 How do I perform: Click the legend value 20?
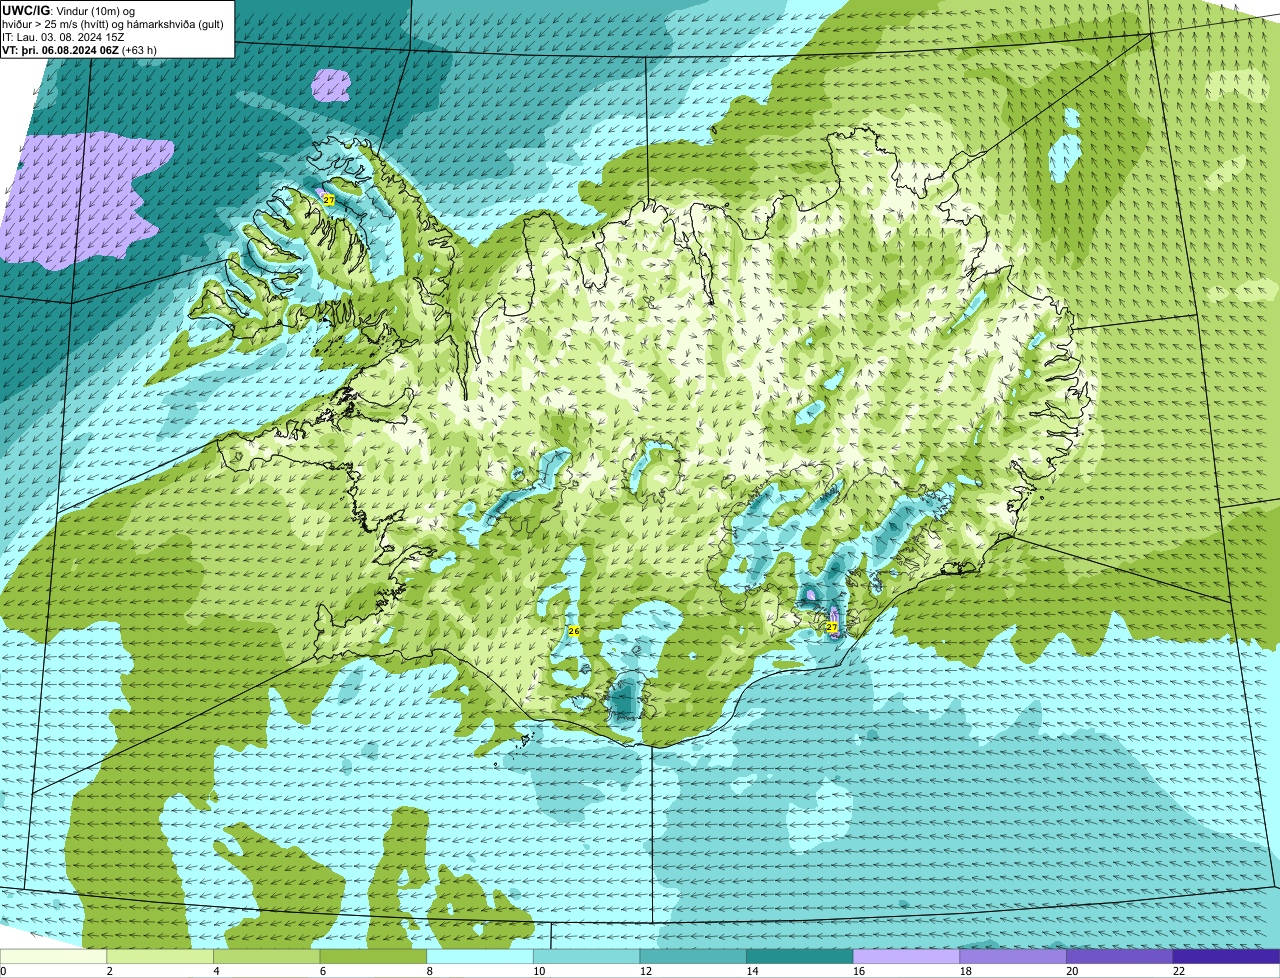(1072, 971)
